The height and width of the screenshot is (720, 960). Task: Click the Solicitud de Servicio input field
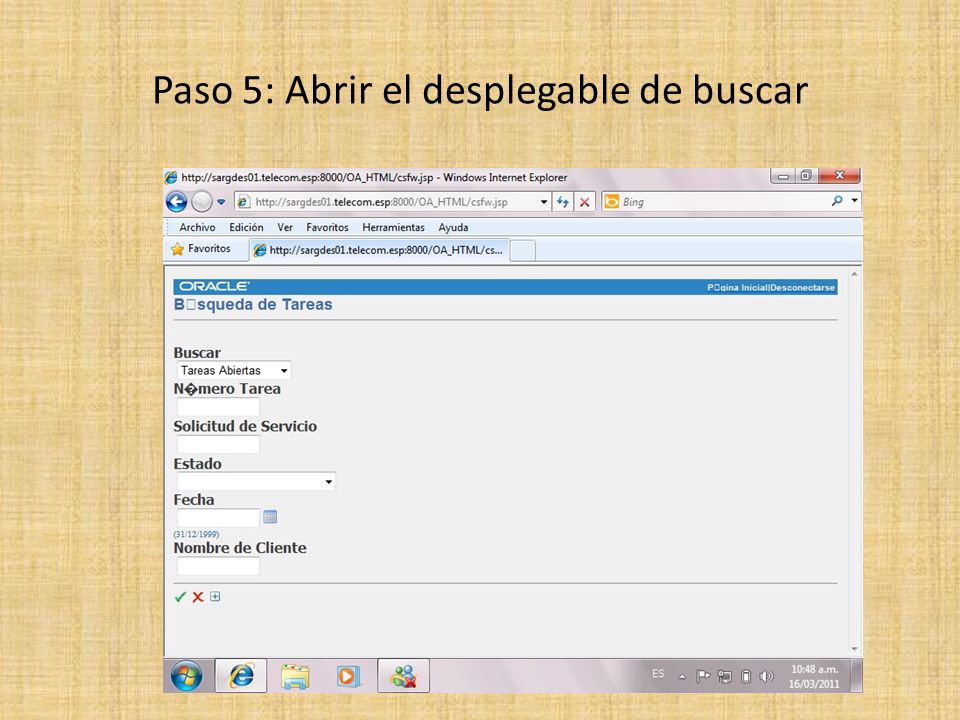pyautogui.click(x=218, y=444)
